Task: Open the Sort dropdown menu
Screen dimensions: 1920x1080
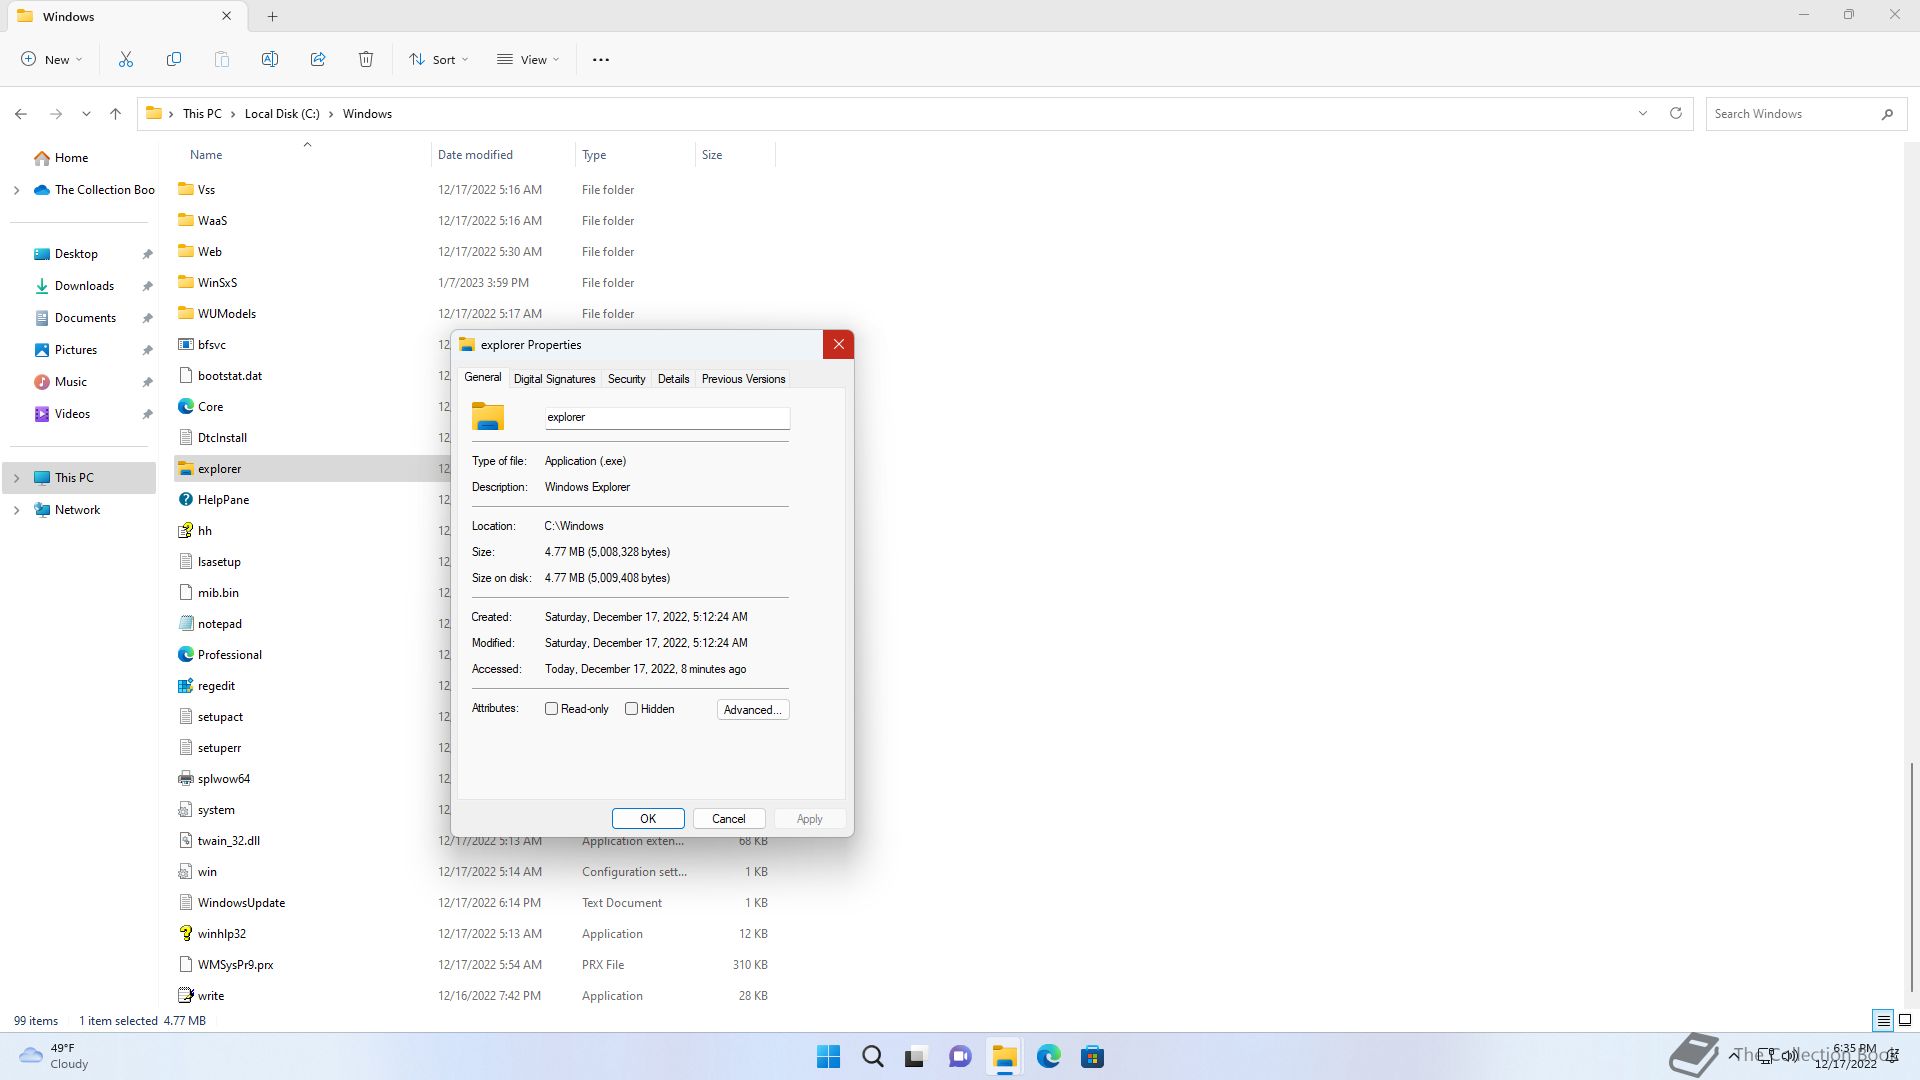Action: [439, 60]
